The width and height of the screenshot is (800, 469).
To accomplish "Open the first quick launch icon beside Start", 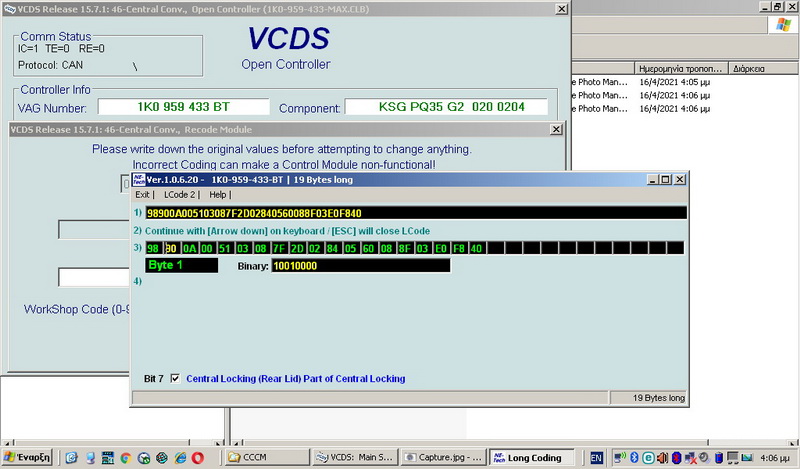I will pos(71,458).
